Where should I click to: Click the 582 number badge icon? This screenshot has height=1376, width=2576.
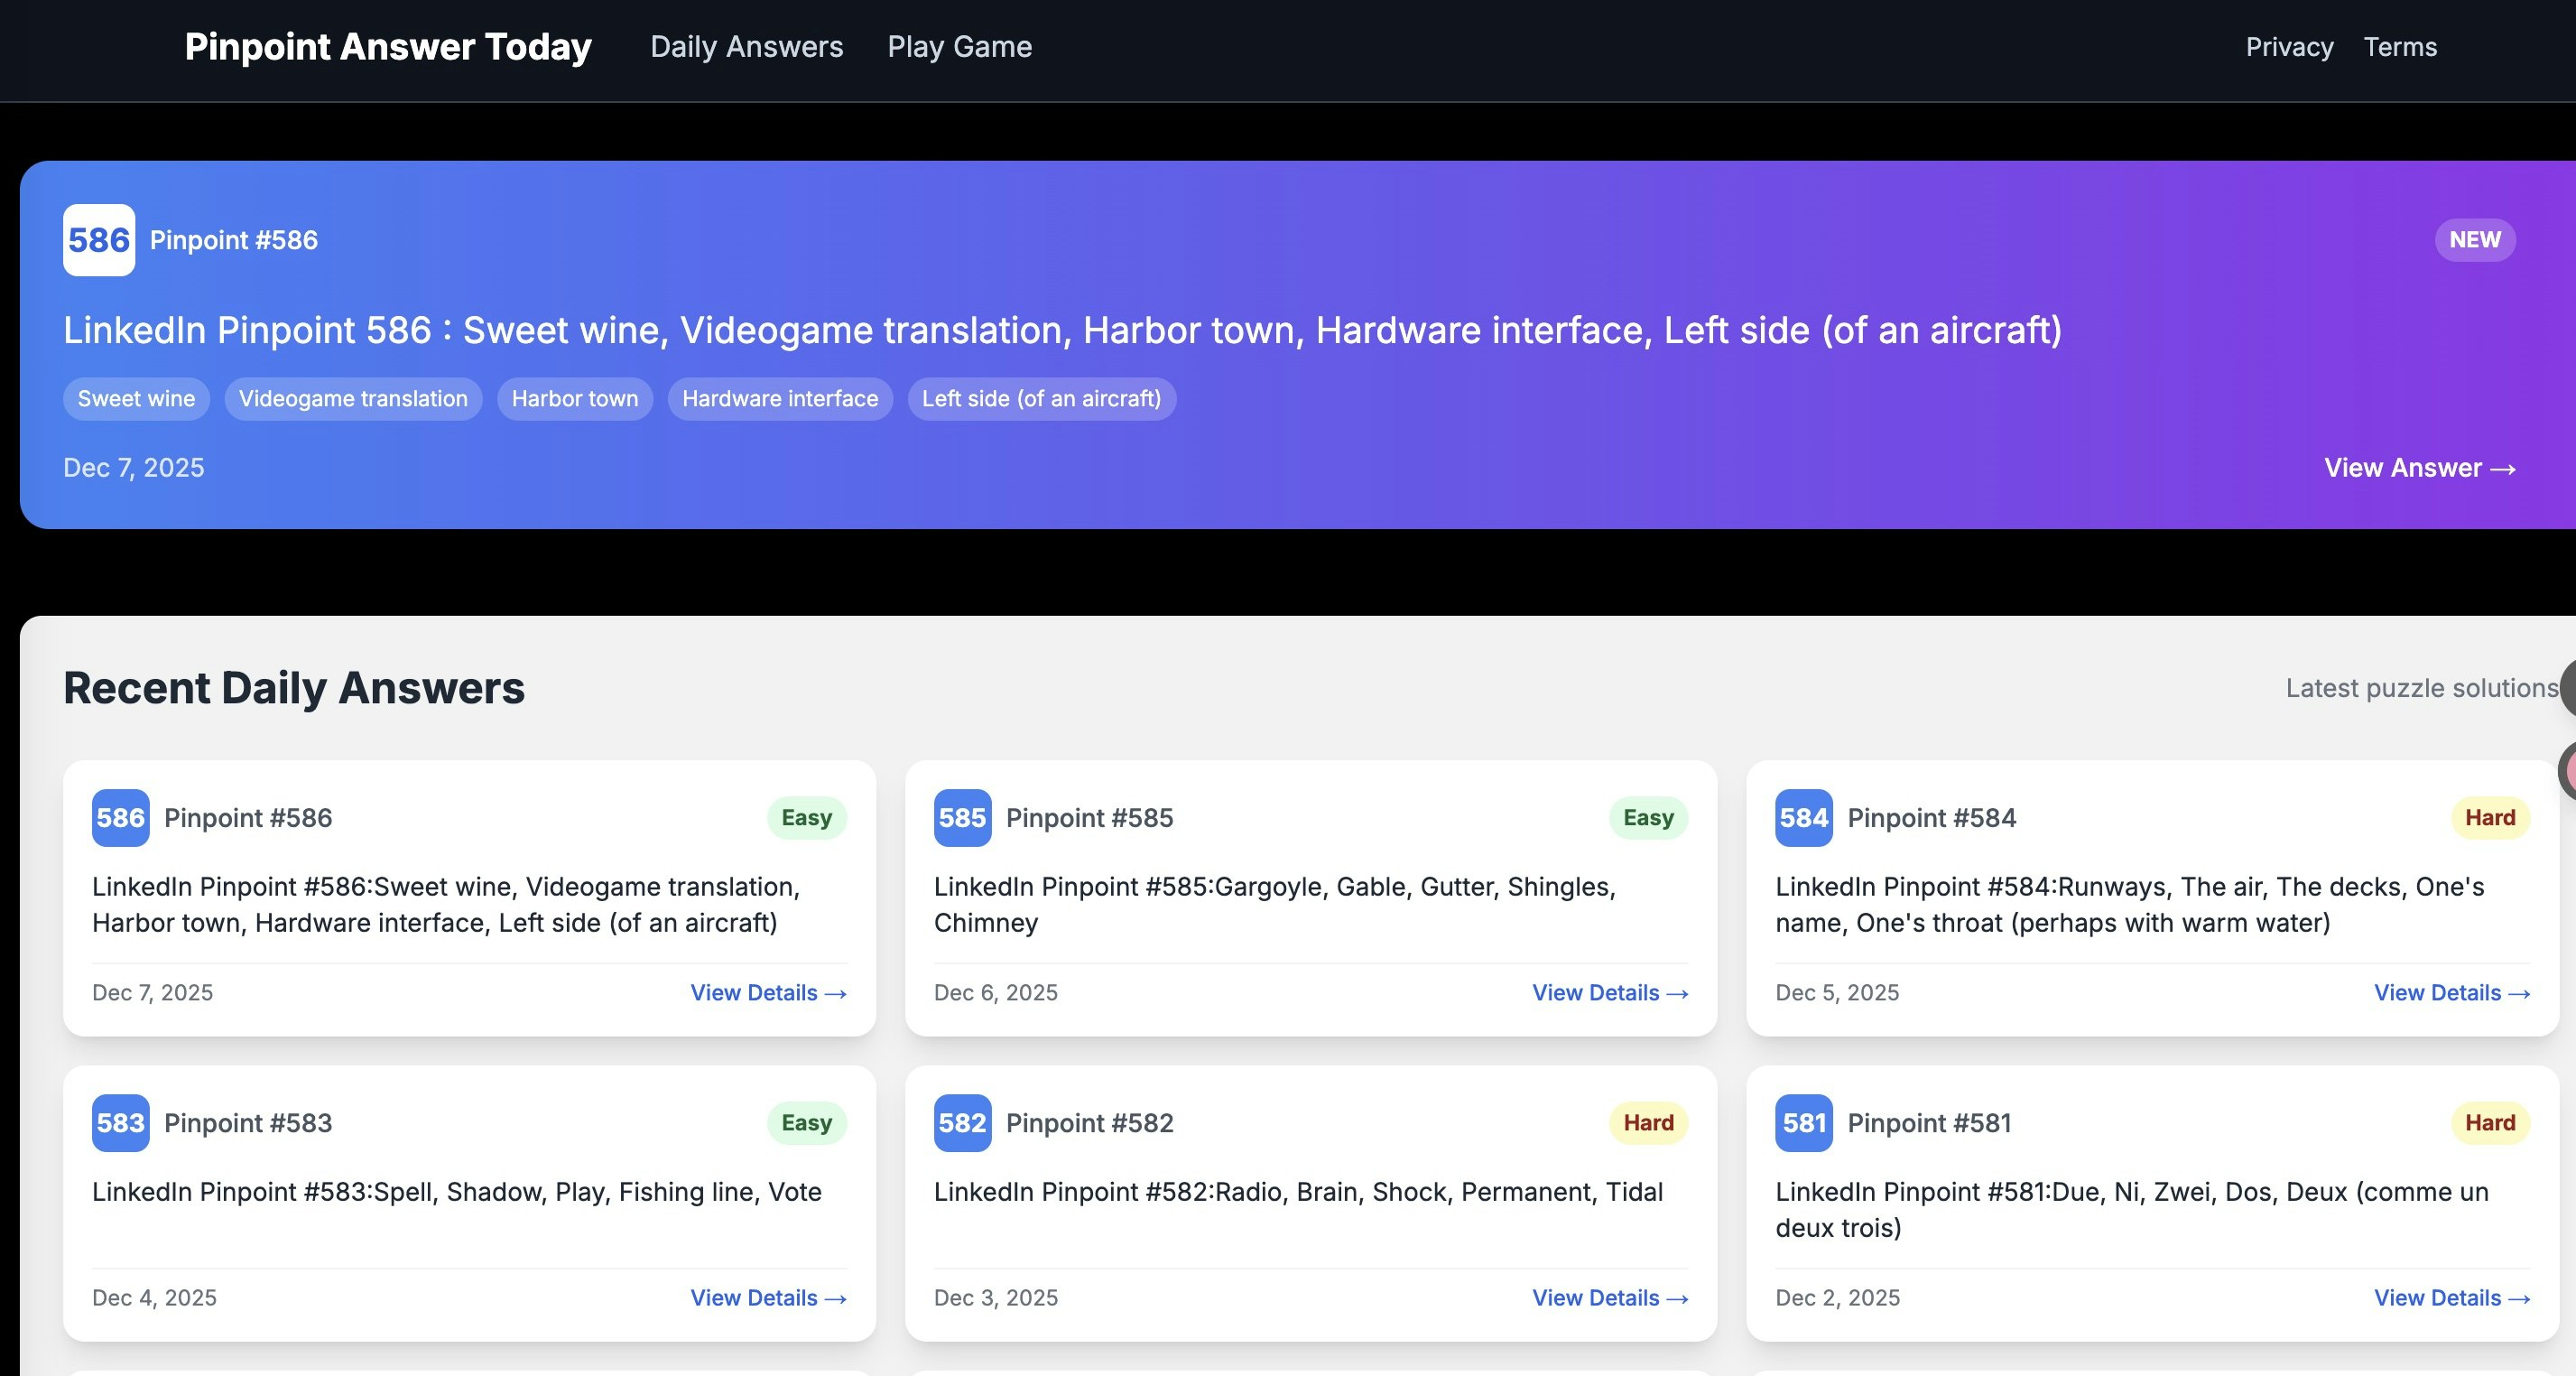click(961, 1123)
